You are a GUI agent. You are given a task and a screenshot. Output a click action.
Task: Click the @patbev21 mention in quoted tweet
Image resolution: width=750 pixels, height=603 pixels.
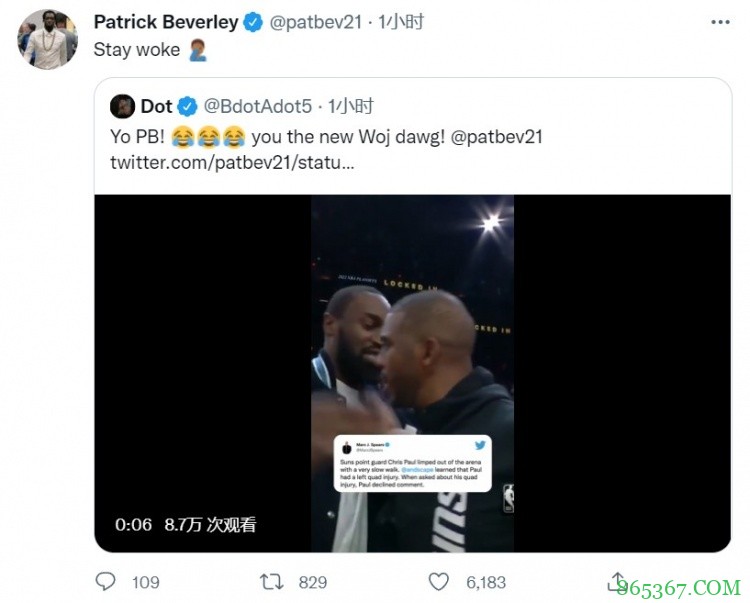pos(496,136)
